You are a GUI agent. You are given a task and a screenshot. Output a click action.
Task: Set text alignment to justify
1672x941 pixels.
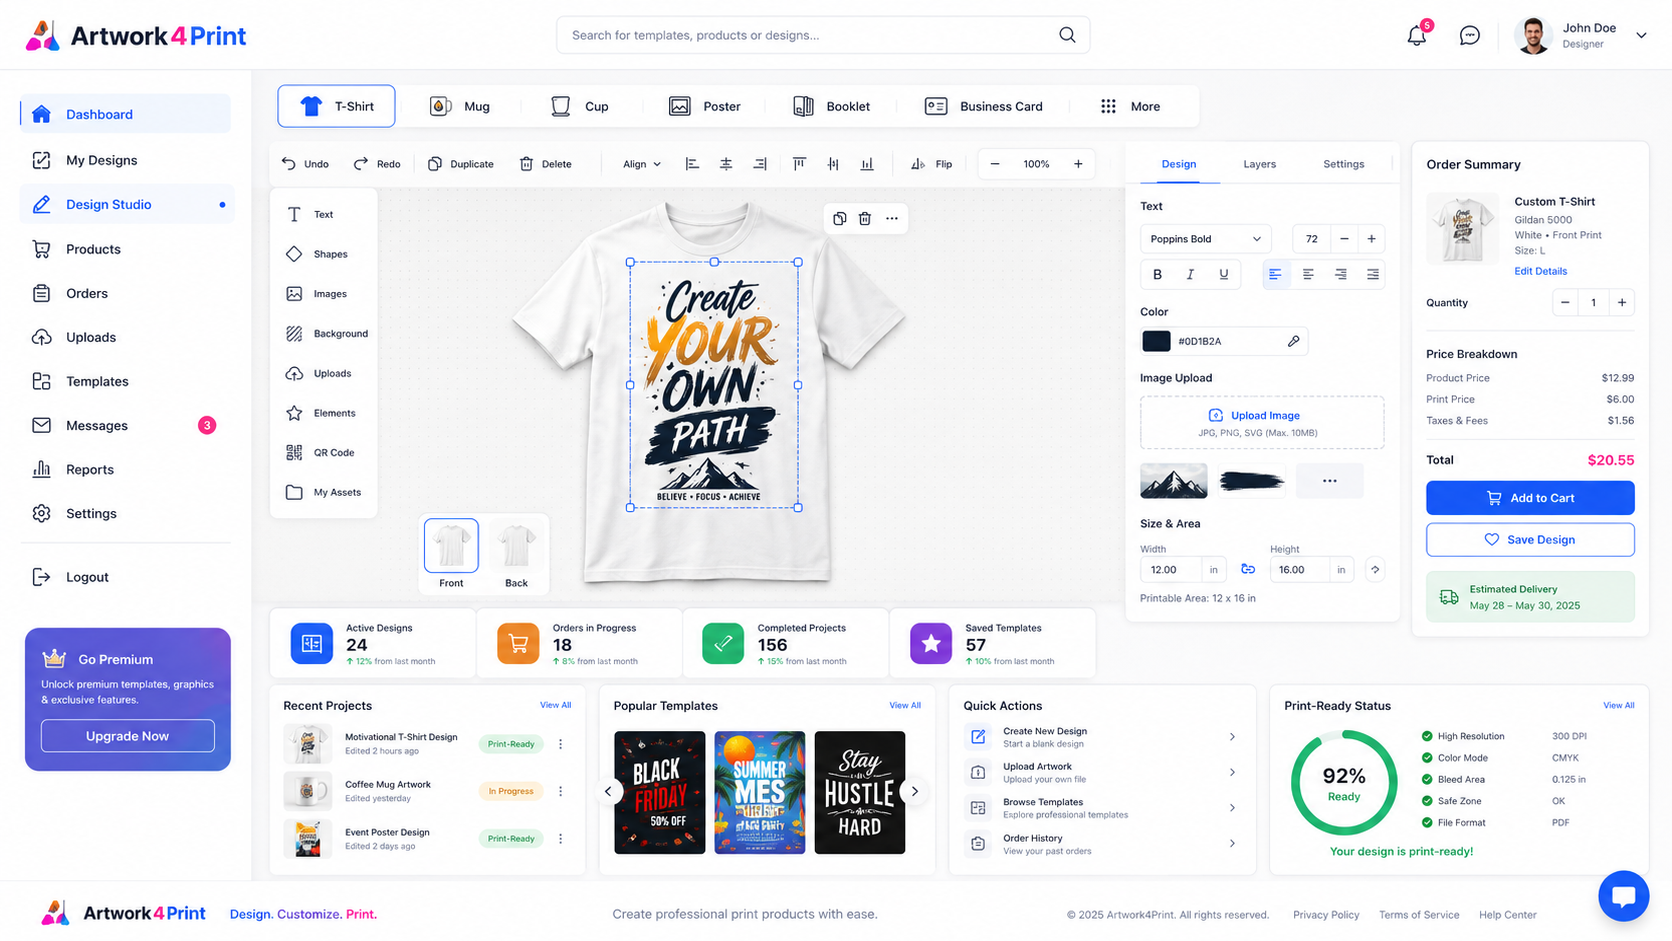[x=1373, y=274]
